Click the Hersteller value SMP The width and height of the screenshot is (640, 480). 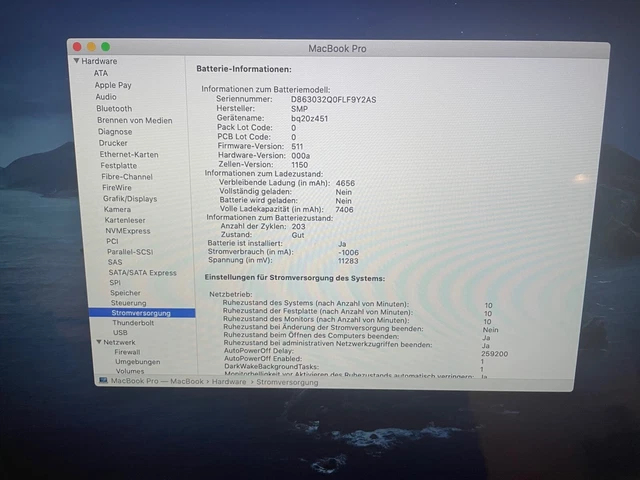299,109
